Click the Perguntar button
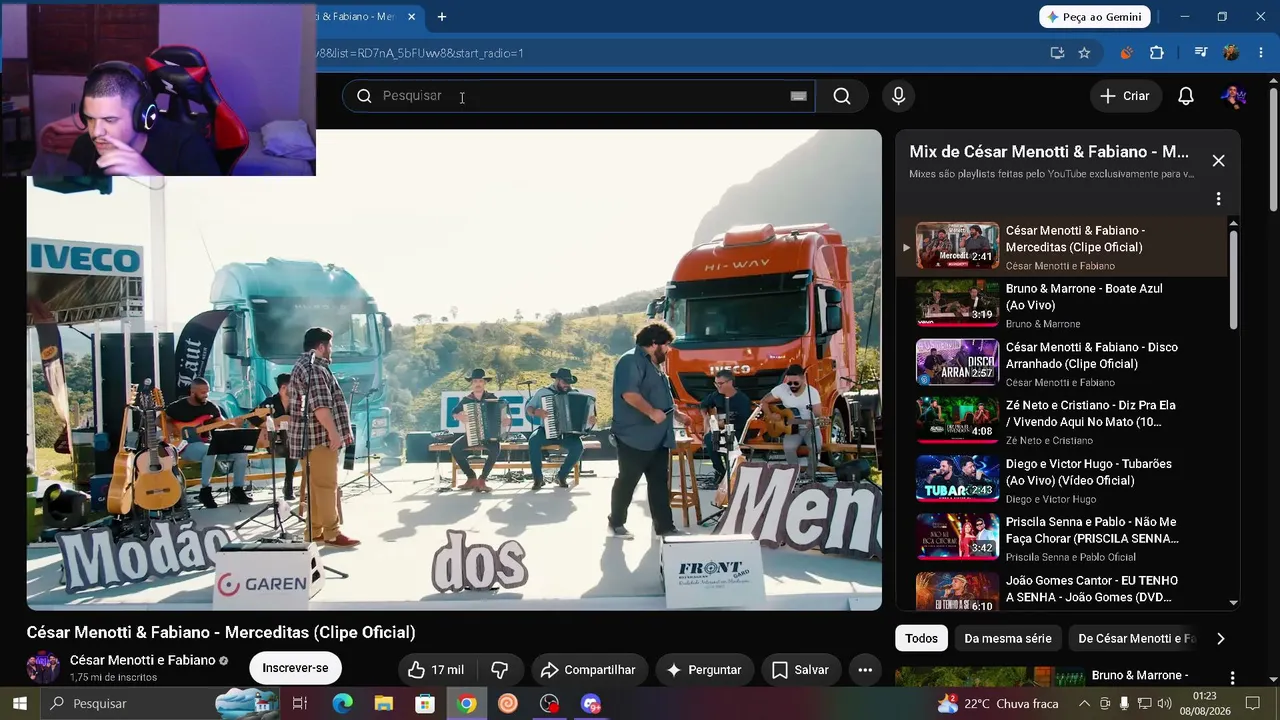 pos(704,670)
